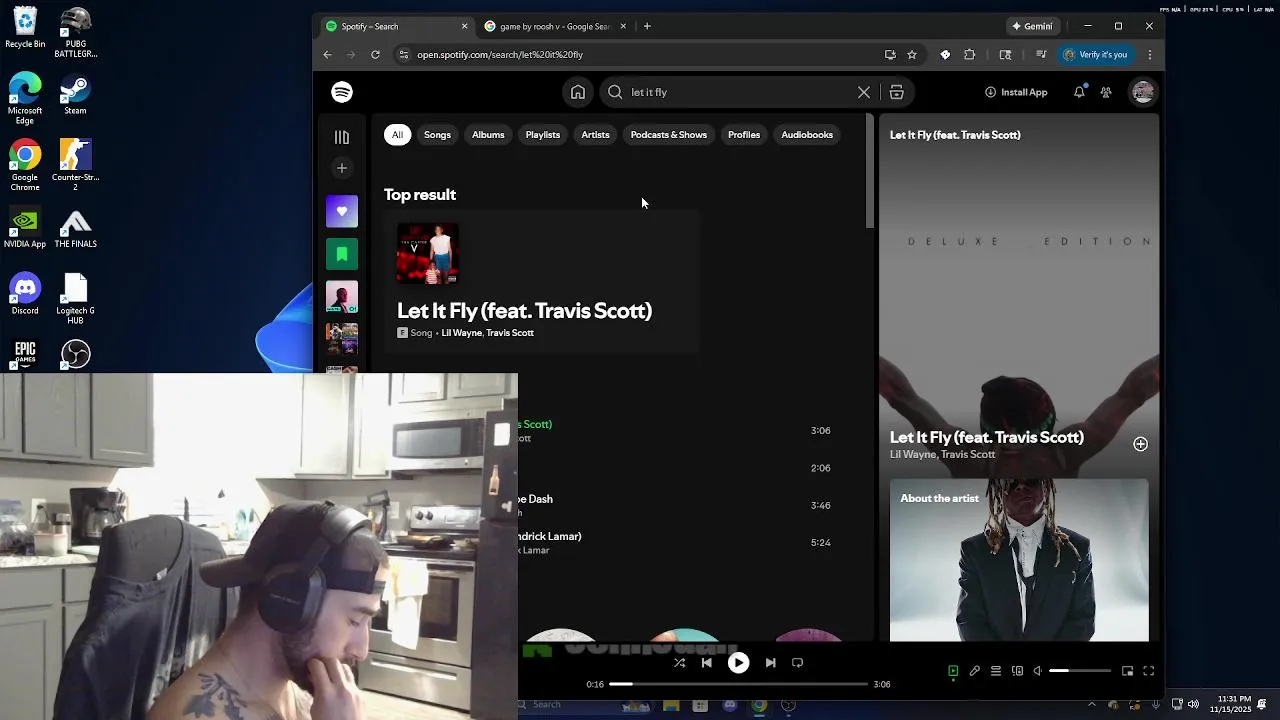Open Google Chrome desktop shortcut
Viewport: 1280px width, 720px height.
(x=25, y=165)
